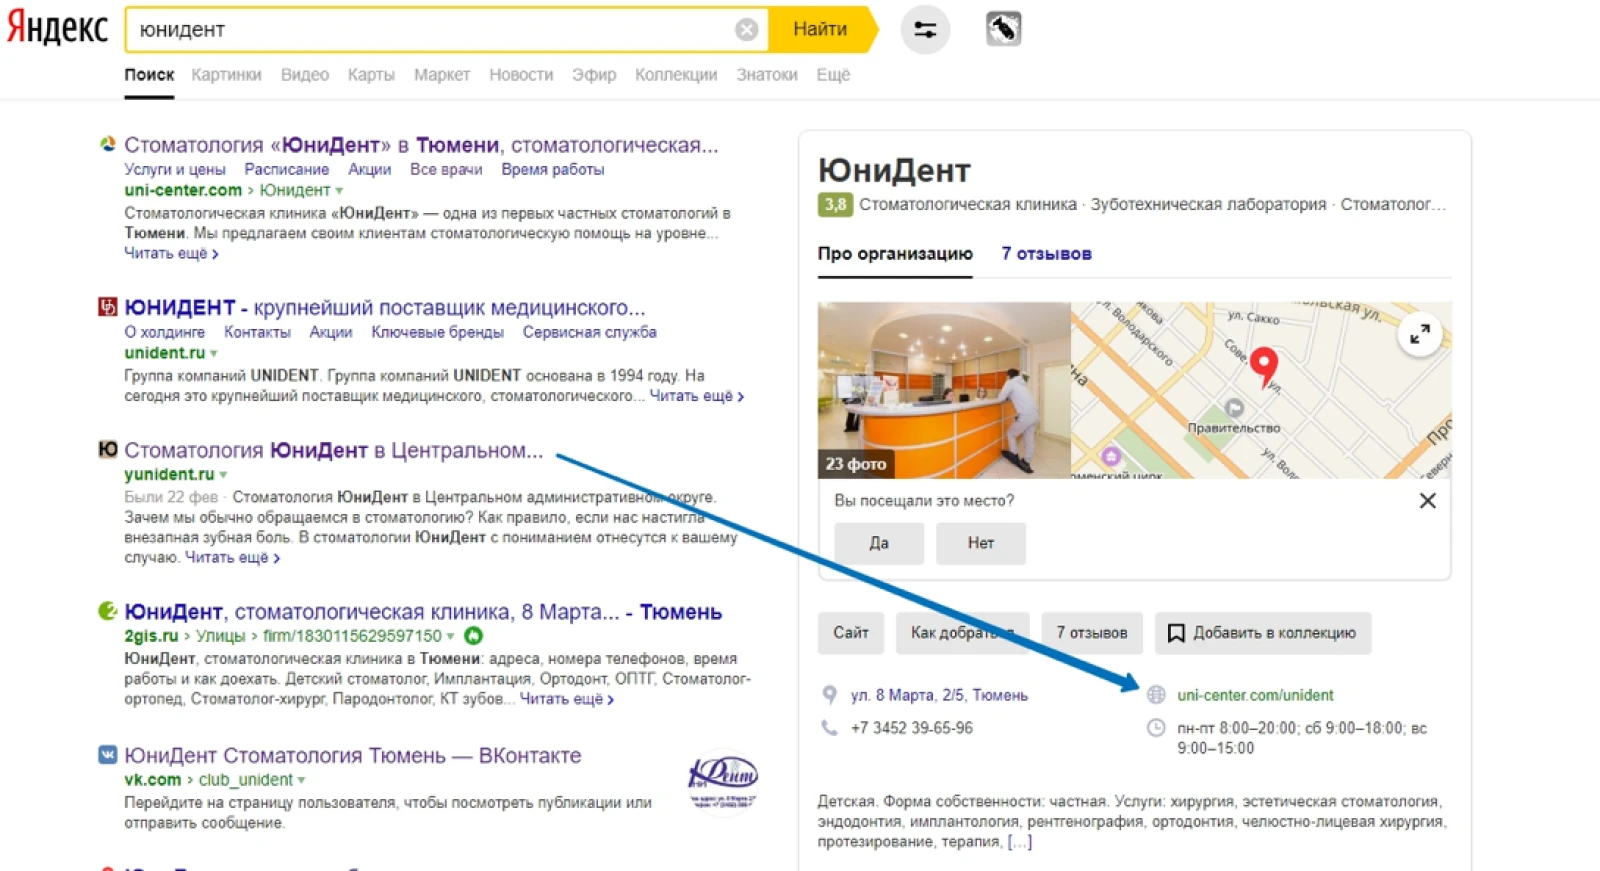Click the clock icon by opening hours
The image size is (1600, 871).
(x=1156, y=728)
